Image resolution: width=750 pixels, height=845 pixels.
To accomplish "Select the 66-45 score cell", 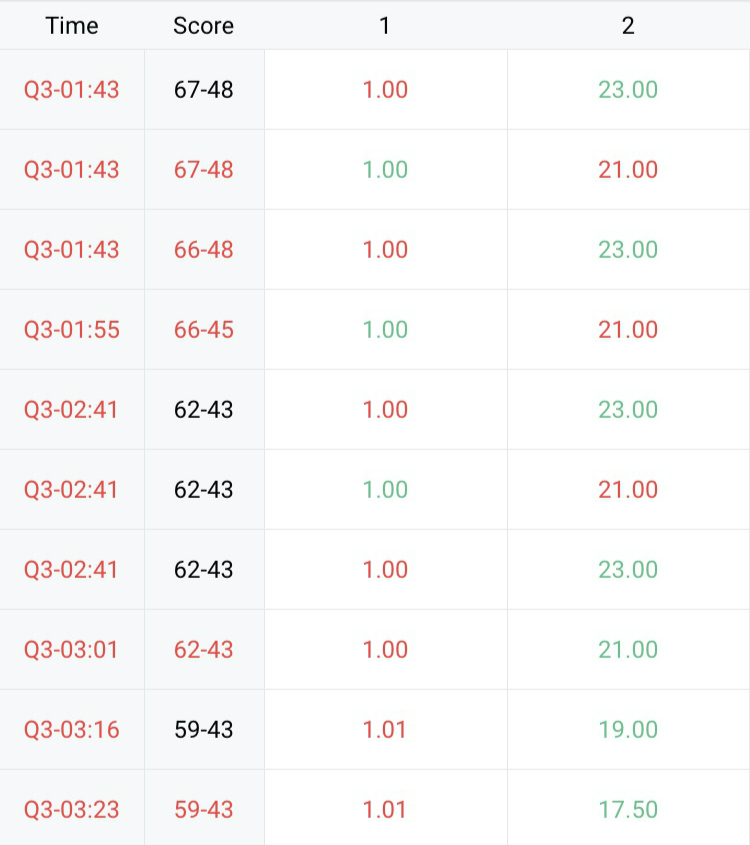I will pyautogui.click(x=203, y=330).
